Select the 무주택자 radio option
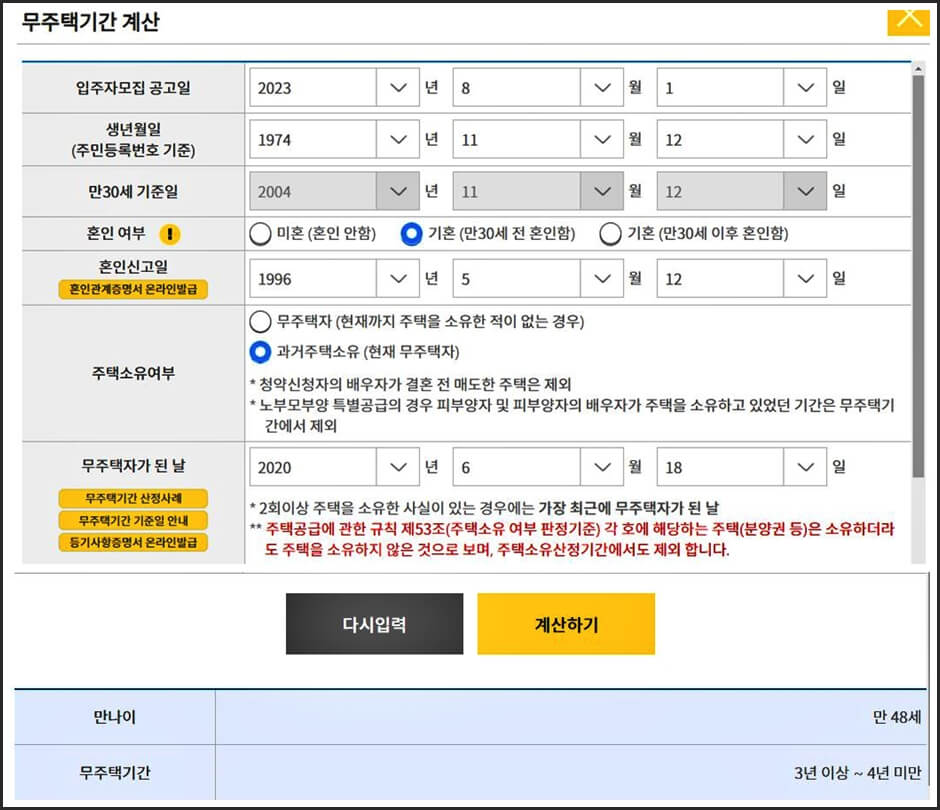 coord(259,322)
